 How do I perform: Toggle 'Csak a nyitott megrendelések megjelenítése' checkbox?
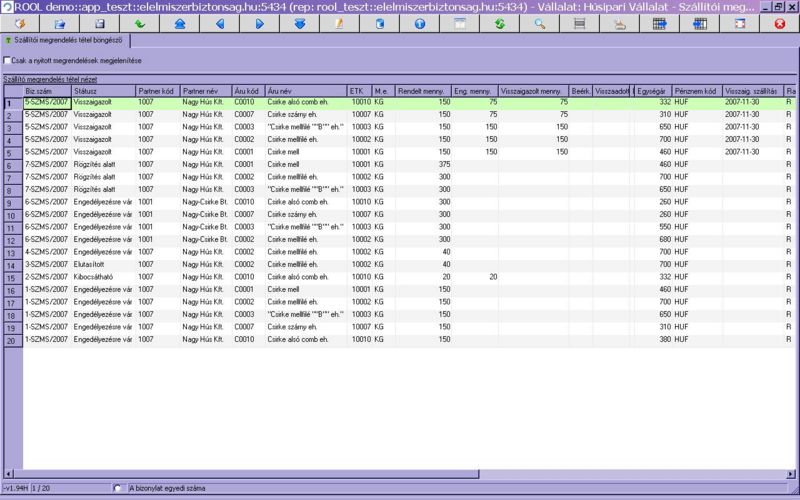(7, 61)
